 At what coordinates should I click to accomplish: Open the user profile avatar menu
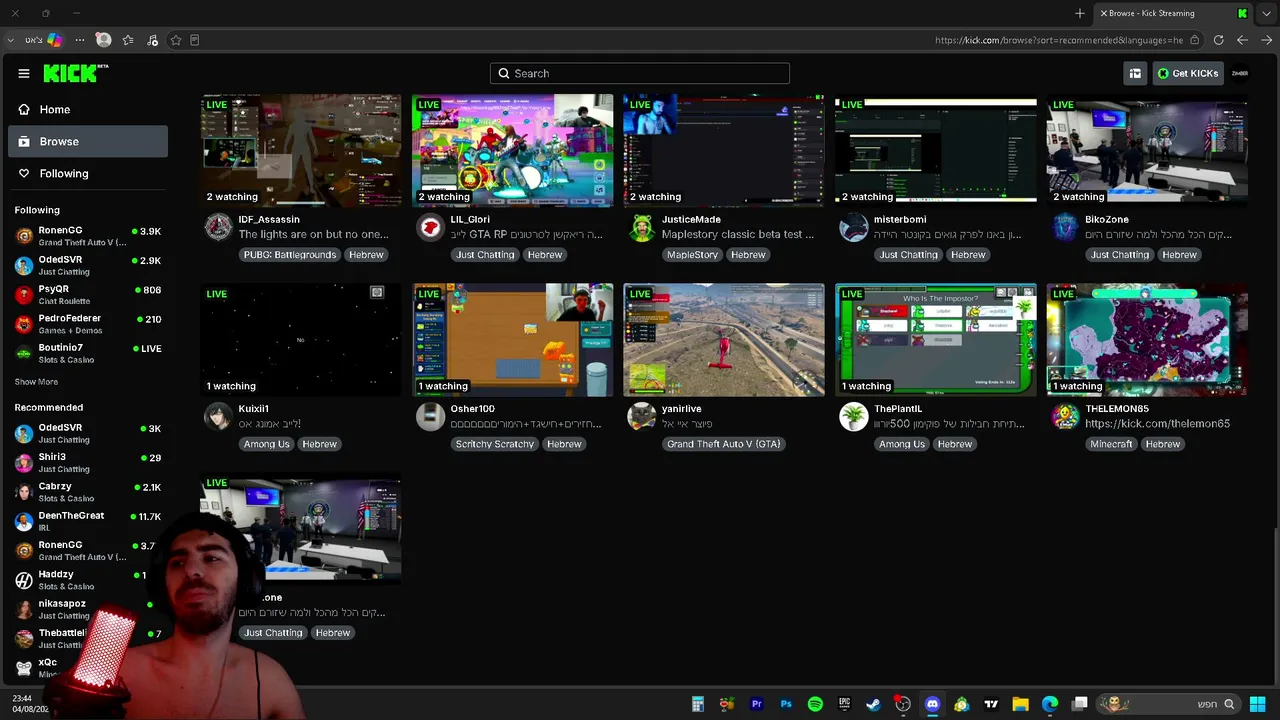tap(1240, 73)
